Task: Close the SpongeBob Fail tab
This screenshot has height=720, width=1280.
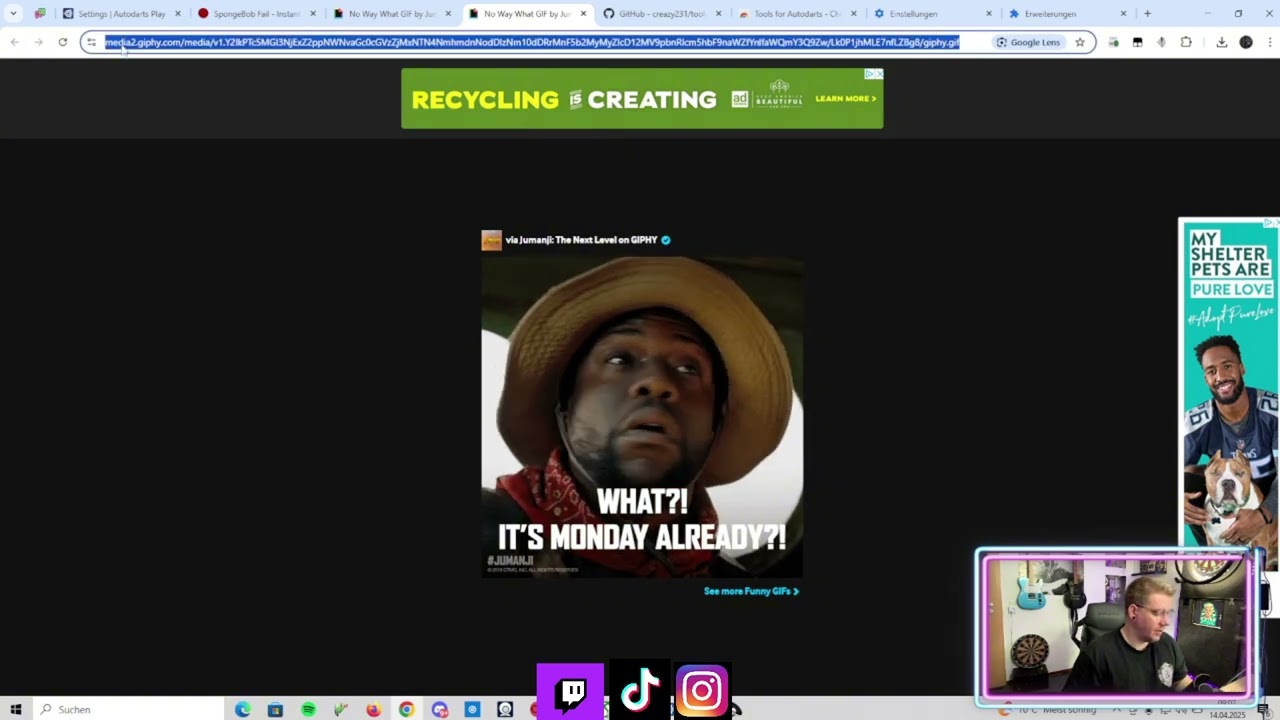Action: point(313,14)
